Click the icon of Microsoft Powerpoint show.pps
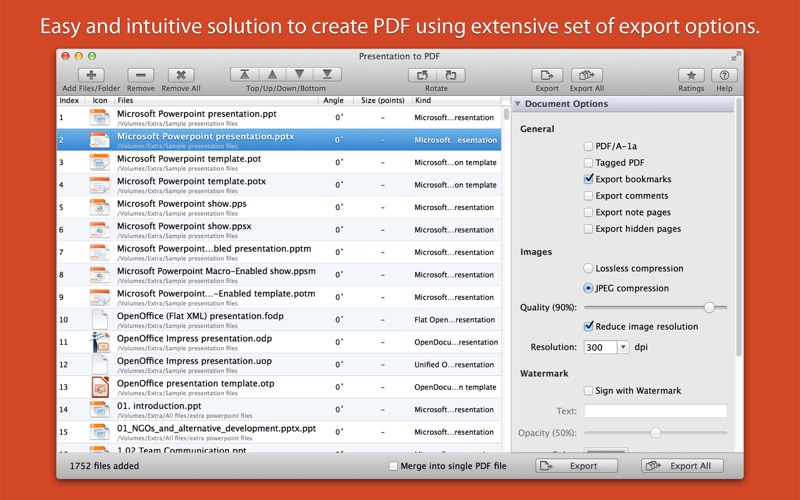Image resolution: width=800 pixels, height=500 pixels. click(x=99, y=207)
